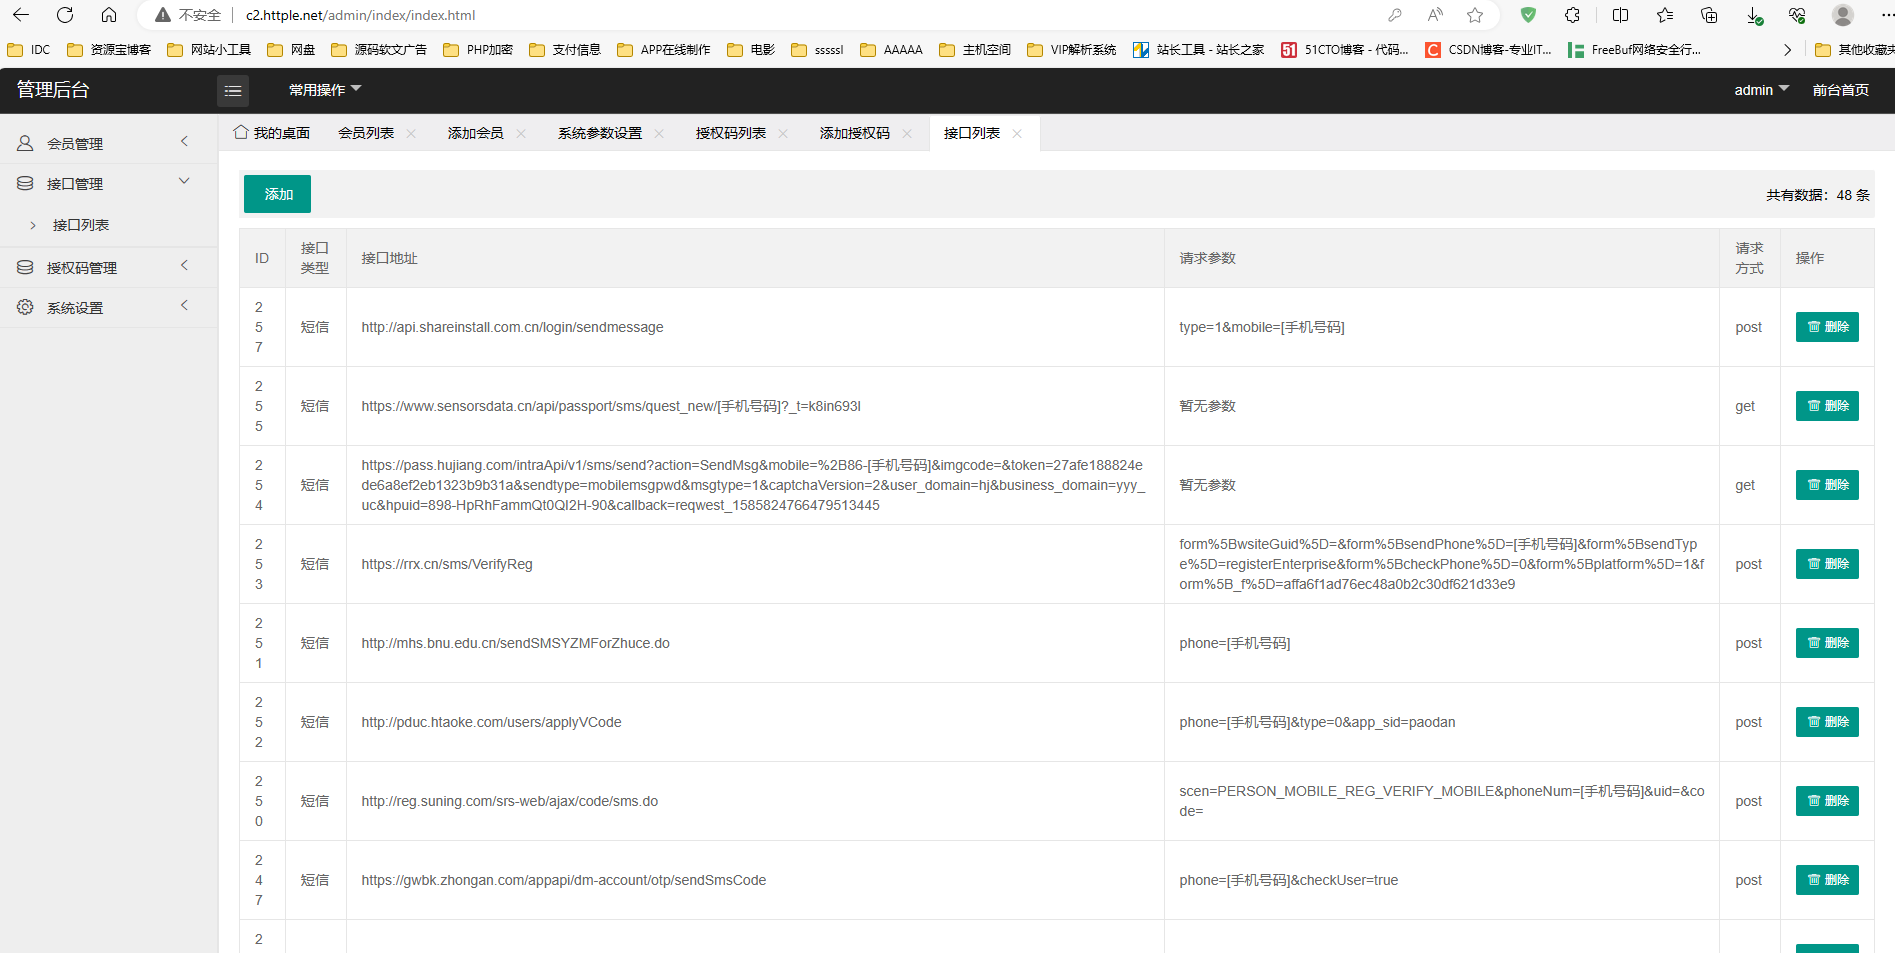1895x953 pixels.
Task: Delete the shareinstall.com.cn interface row
Action: click(x=1827, y=327)
